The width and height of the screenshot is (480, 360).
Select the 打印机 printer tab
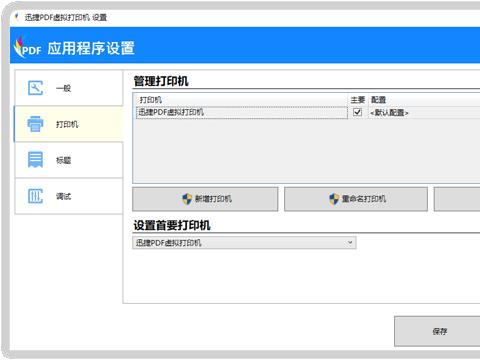click(x=68, y=124)
